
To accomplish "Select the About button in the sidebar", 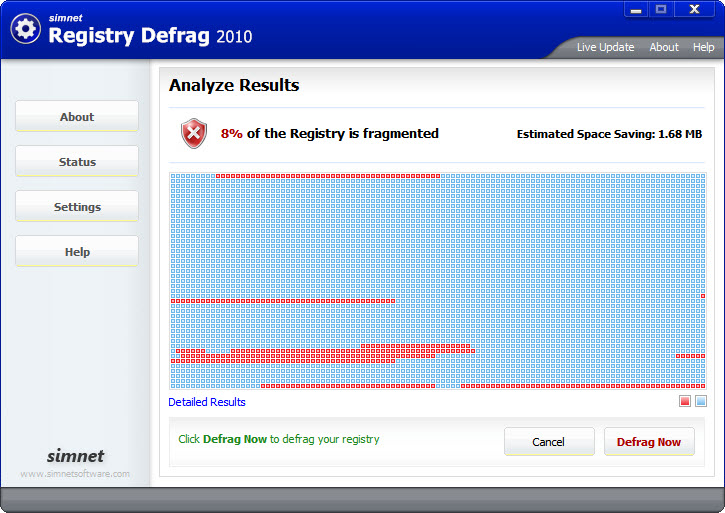I will (77, 117).
